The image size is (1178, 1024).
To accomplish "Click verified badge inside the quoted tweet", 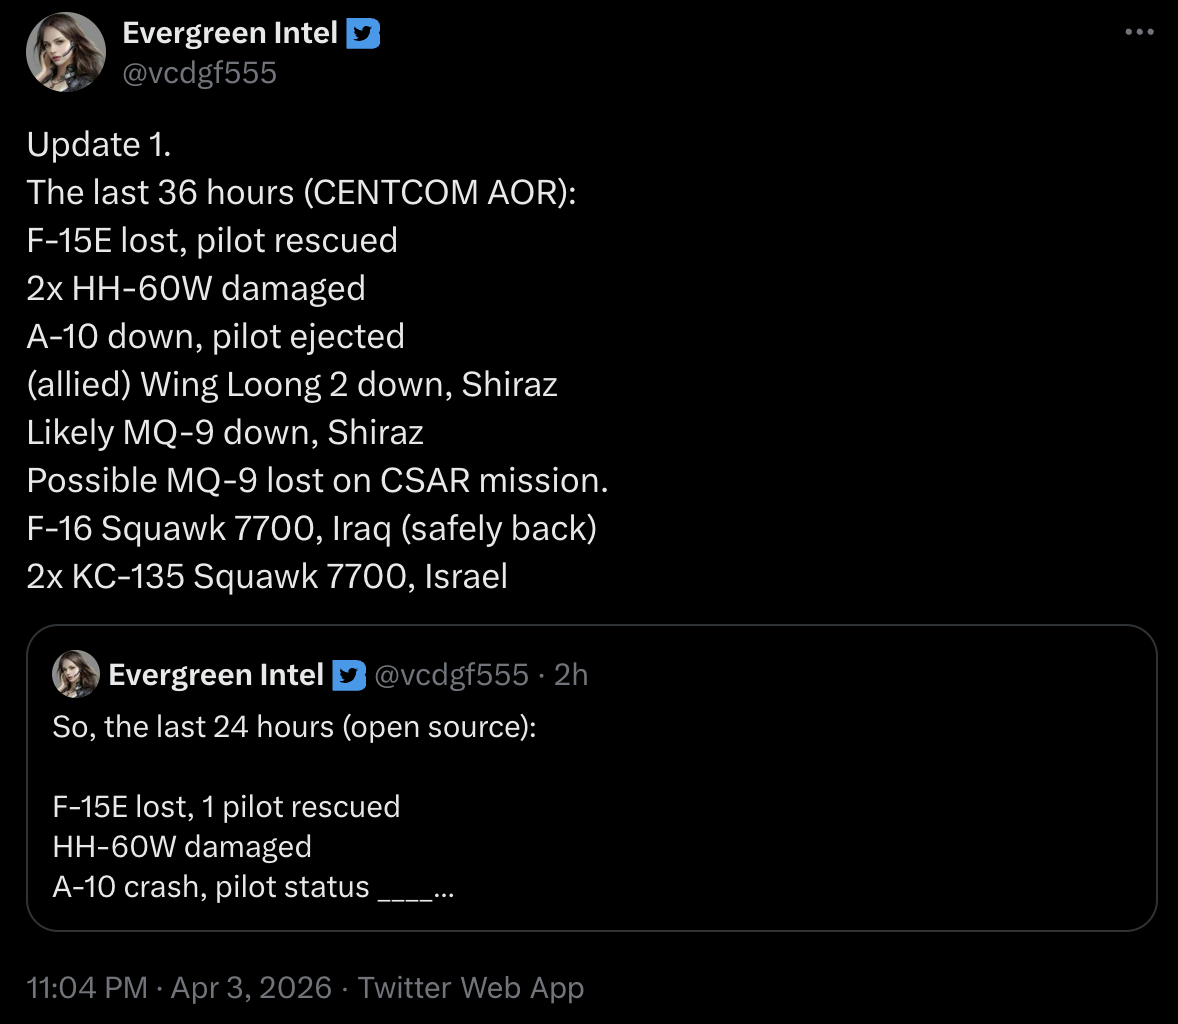I will tap(348, 676).
